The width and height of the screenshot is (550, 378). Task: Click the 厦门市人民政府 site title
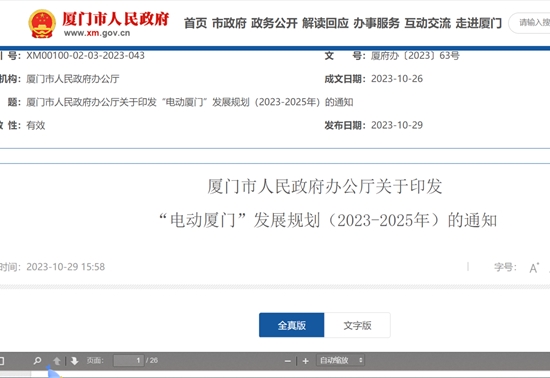pyautogui.click(x=116, y=19)
